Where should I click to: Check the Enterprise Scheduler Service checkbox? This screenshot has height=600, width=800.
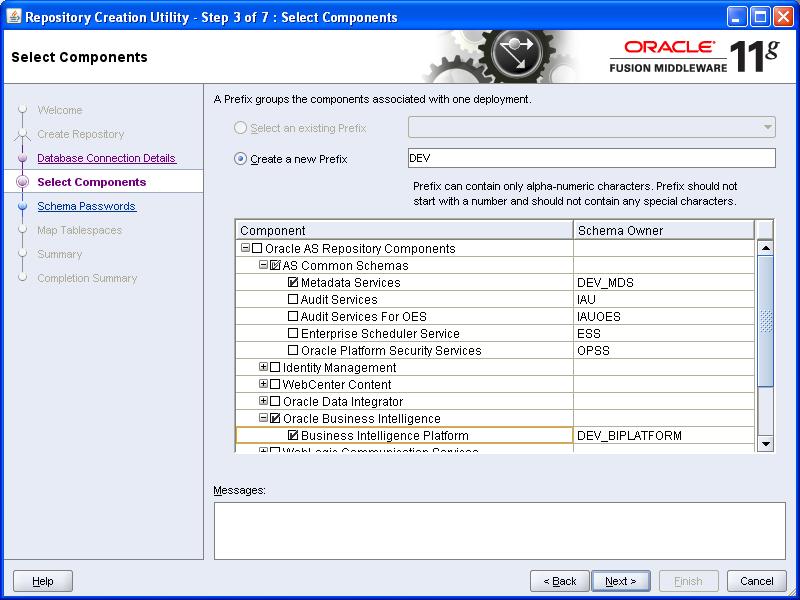[x=293, y=333]
